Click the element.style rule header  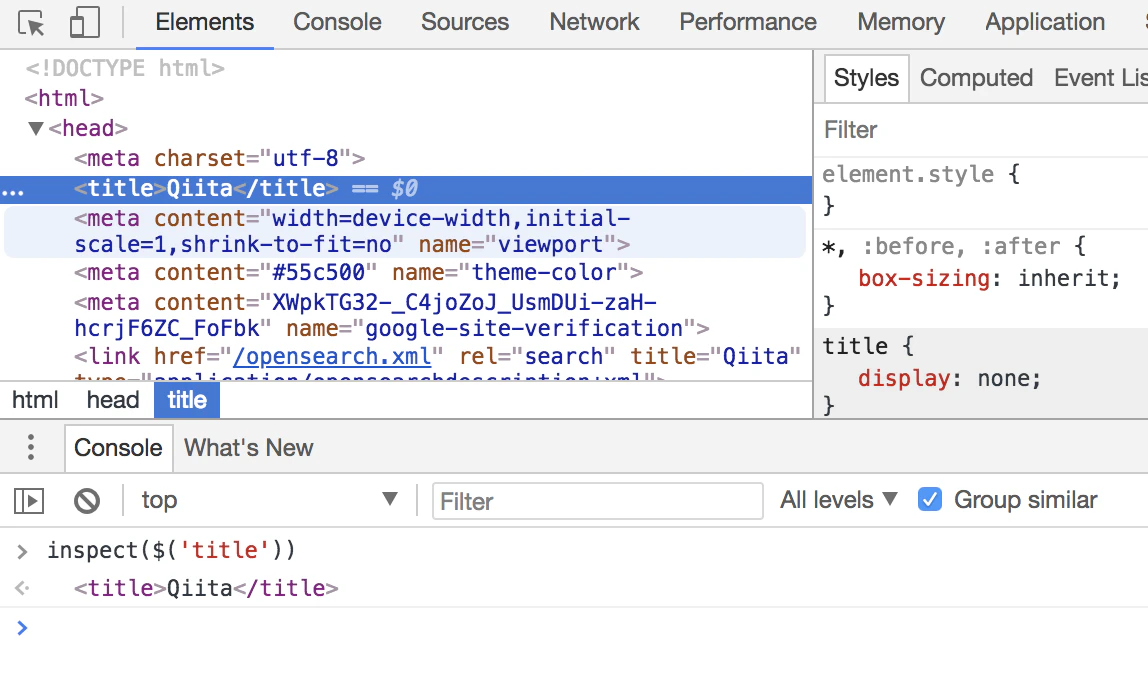921,175
